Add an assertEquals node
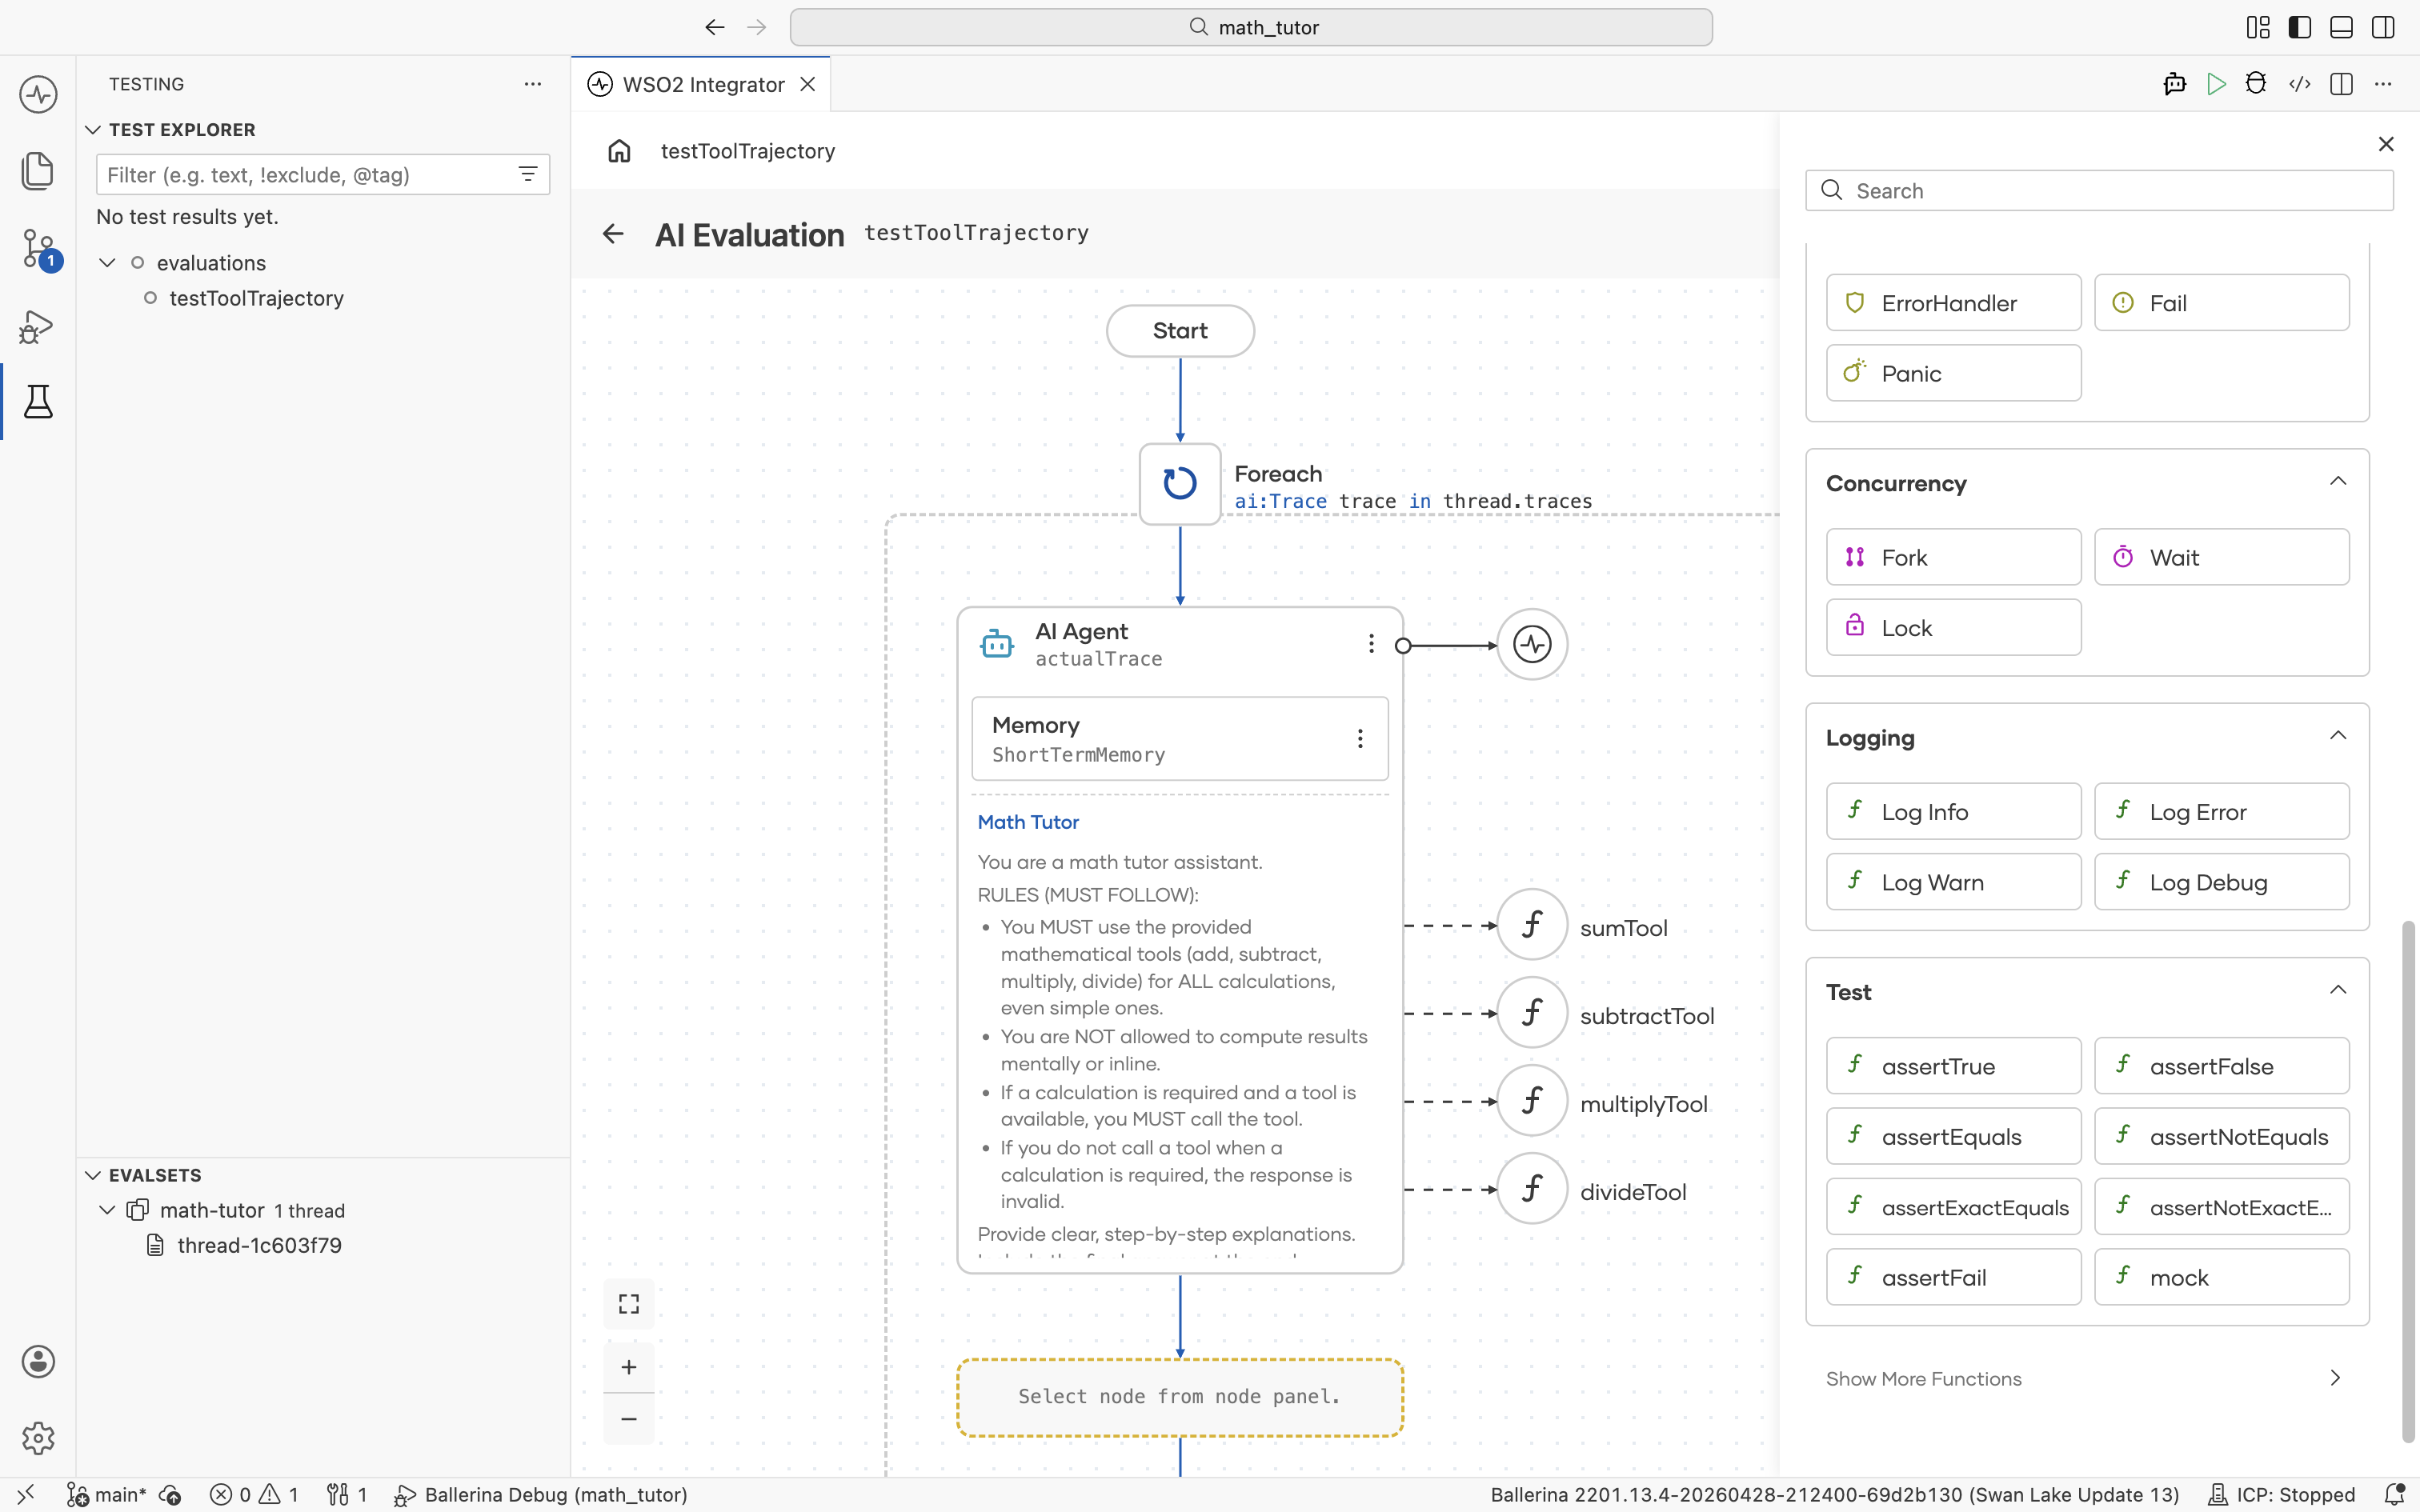Screen dimensions: 2420x1512 [x=1953, y=1136]
